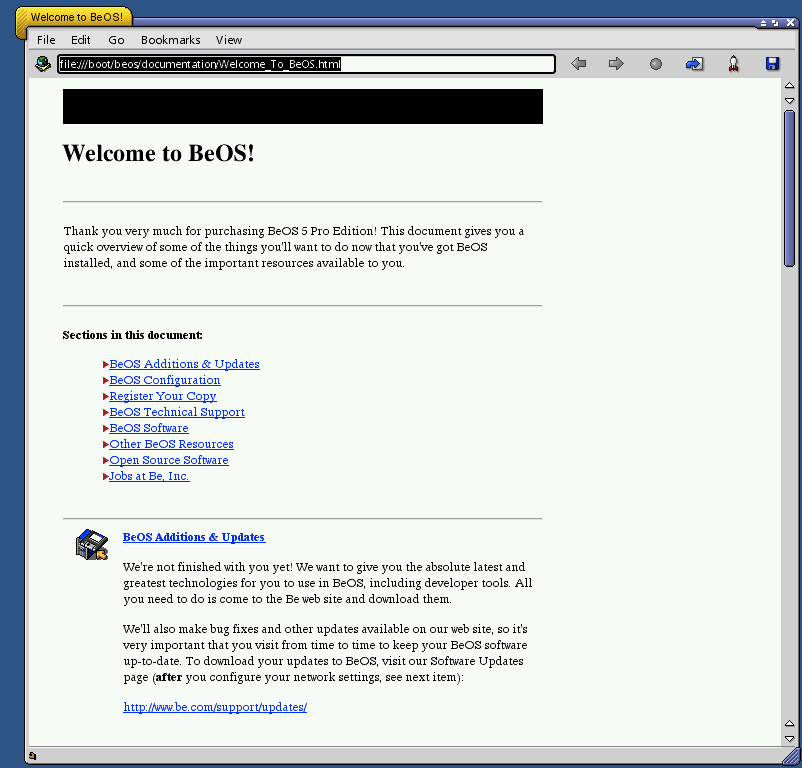The image size is (802, 768).
Task: Click the Reload page icon with blue arrow
Action: (x=694, y=64)
